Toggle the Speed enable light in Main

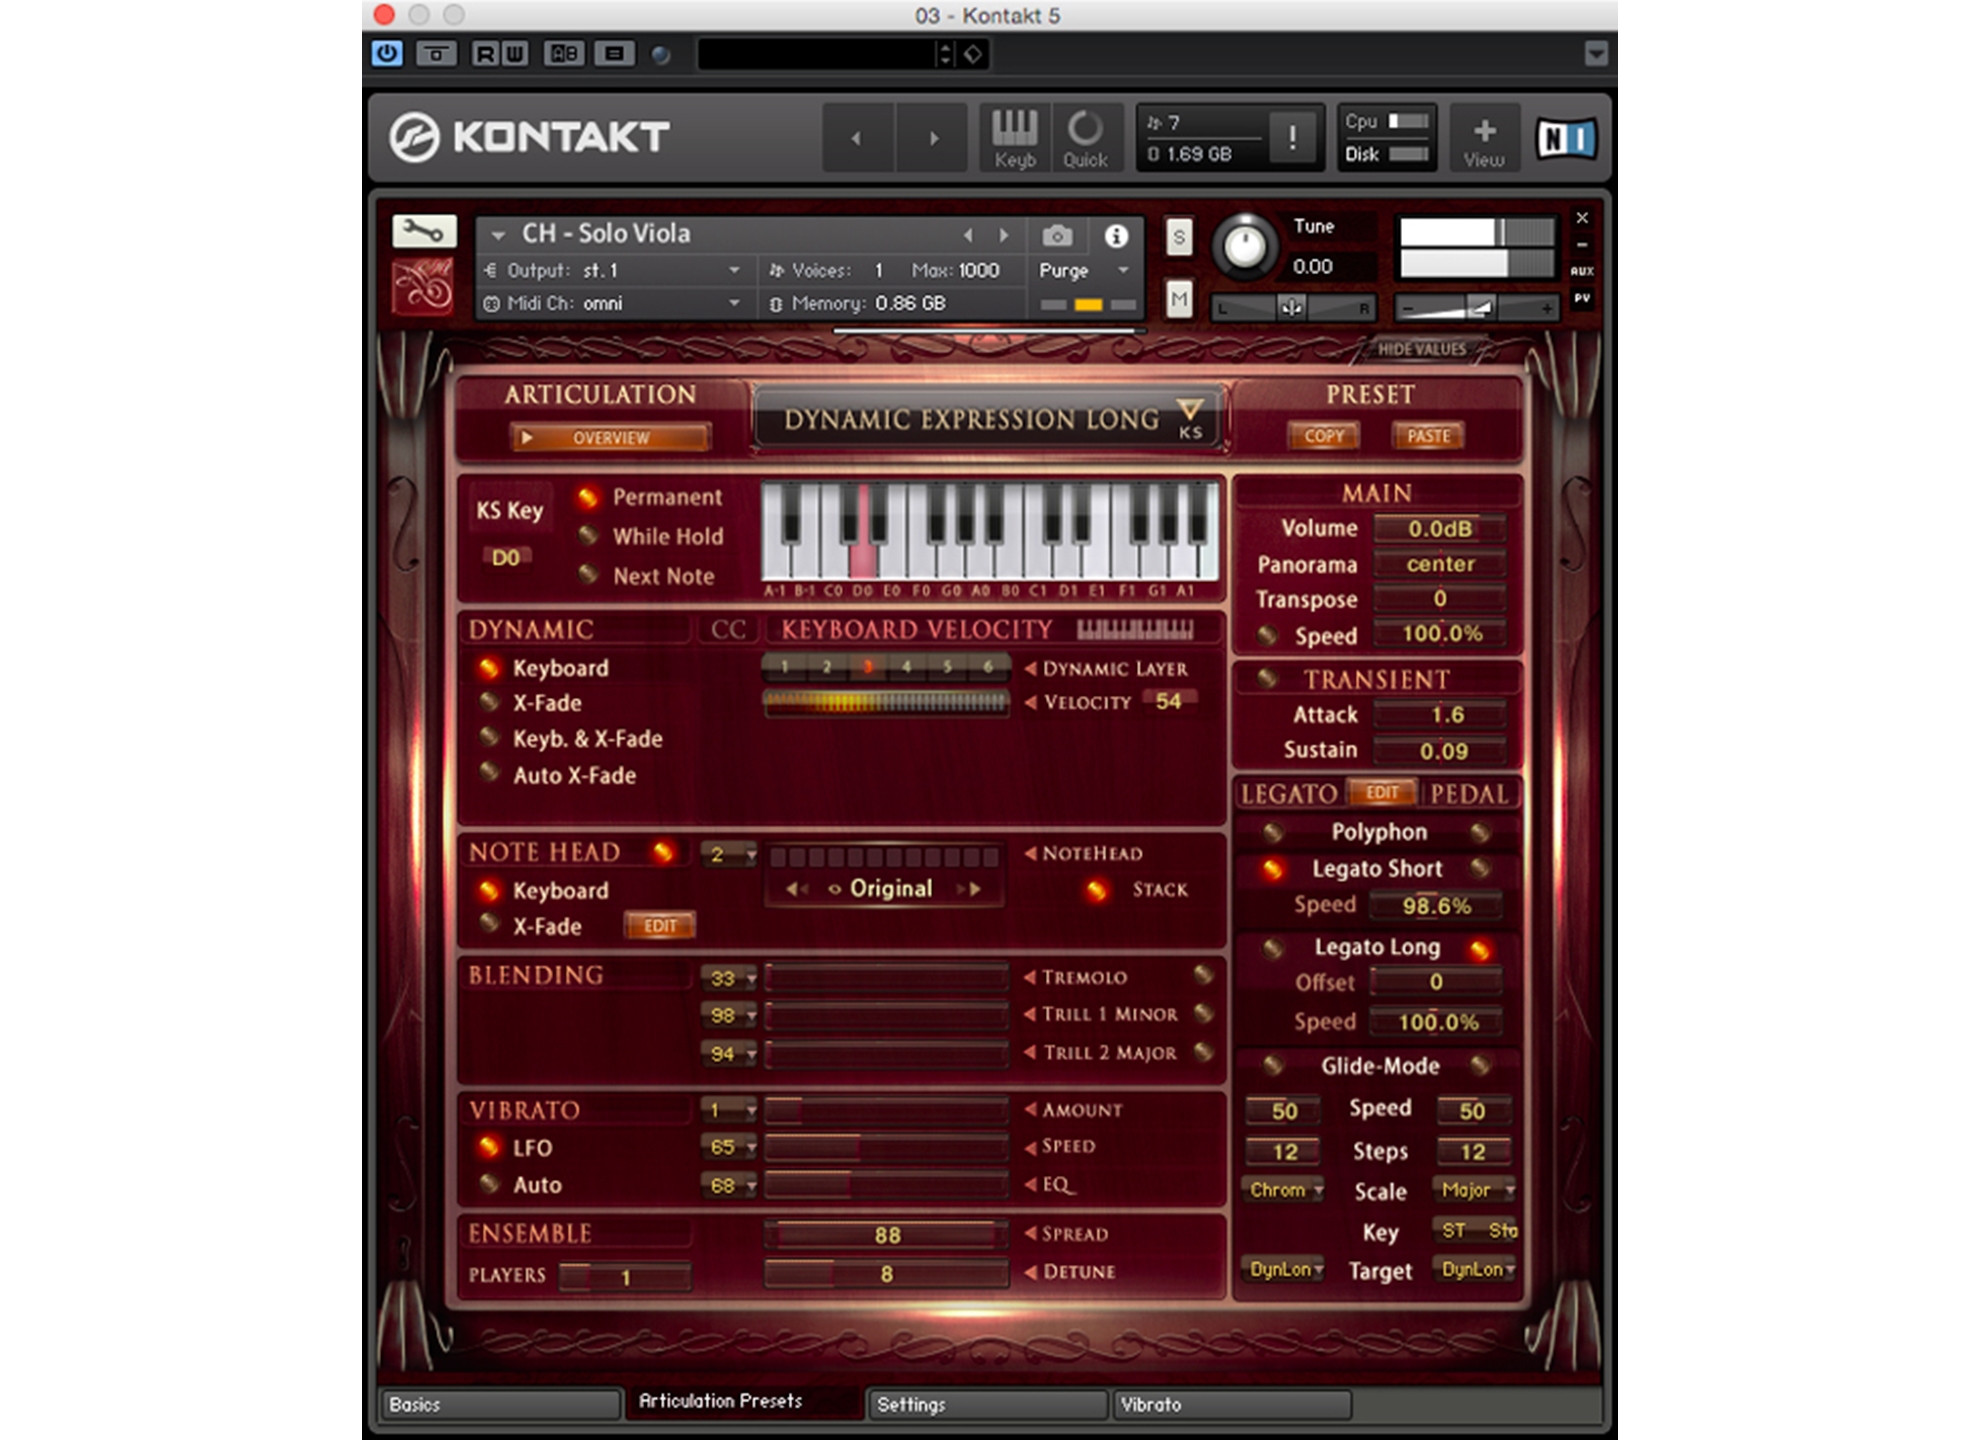point(1267,635)
